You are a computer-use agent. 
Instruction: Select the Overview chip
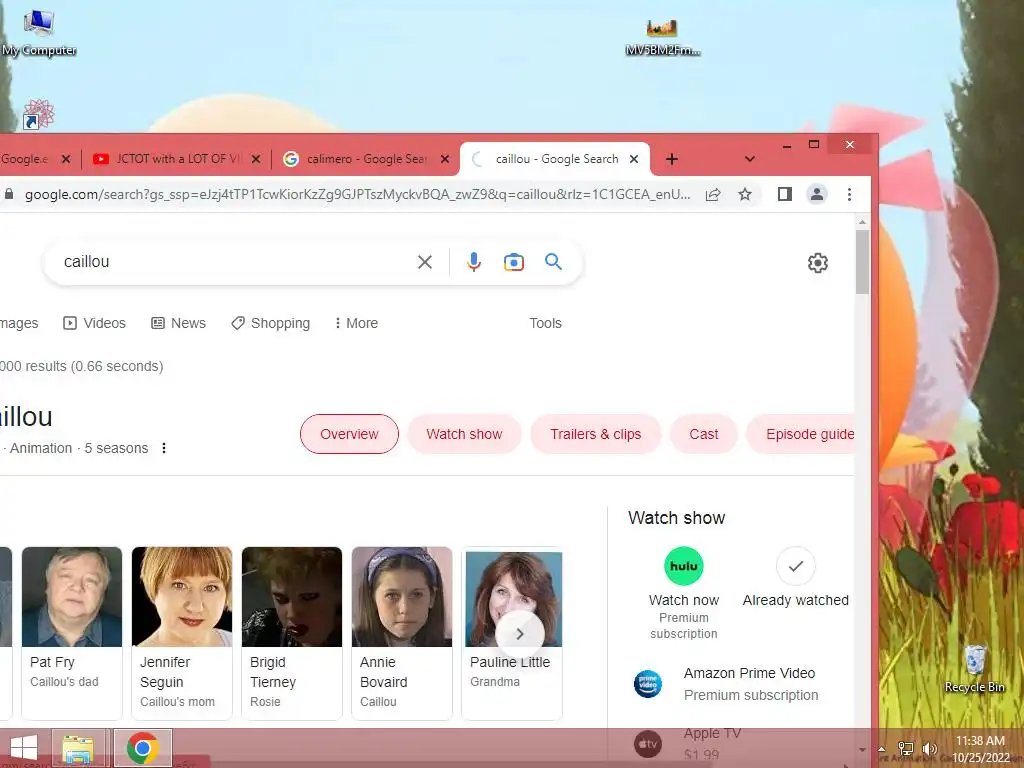pyautogui.click(x=349, y=434)
